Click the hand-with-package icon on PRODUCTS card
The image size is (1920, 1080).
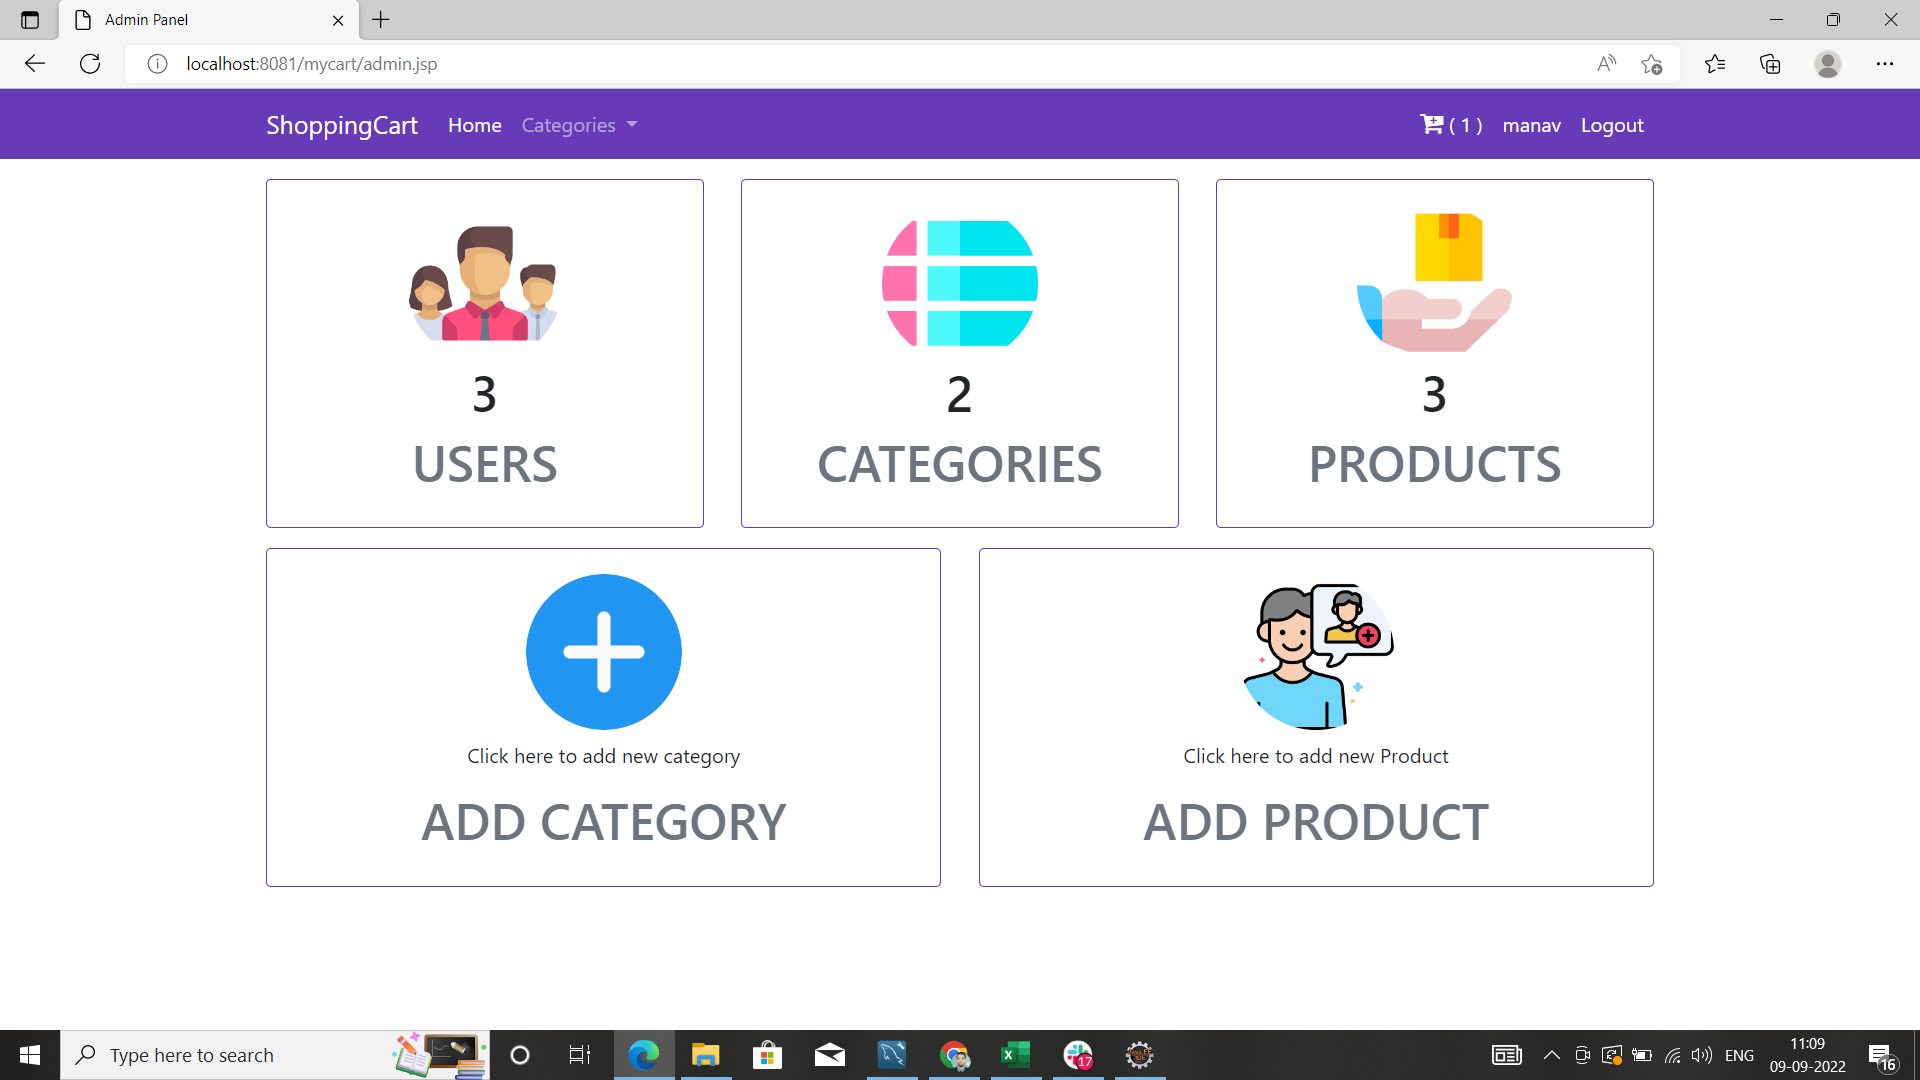1433,283
